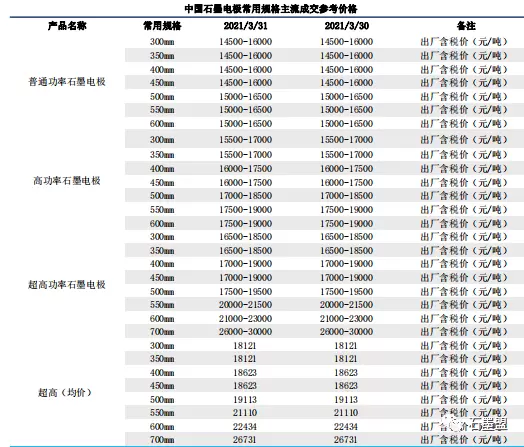Image resolution: width=524 pixels, height=447 pixels.
Task: Select the 2021/3/30 column header
Action: (347, 26)
